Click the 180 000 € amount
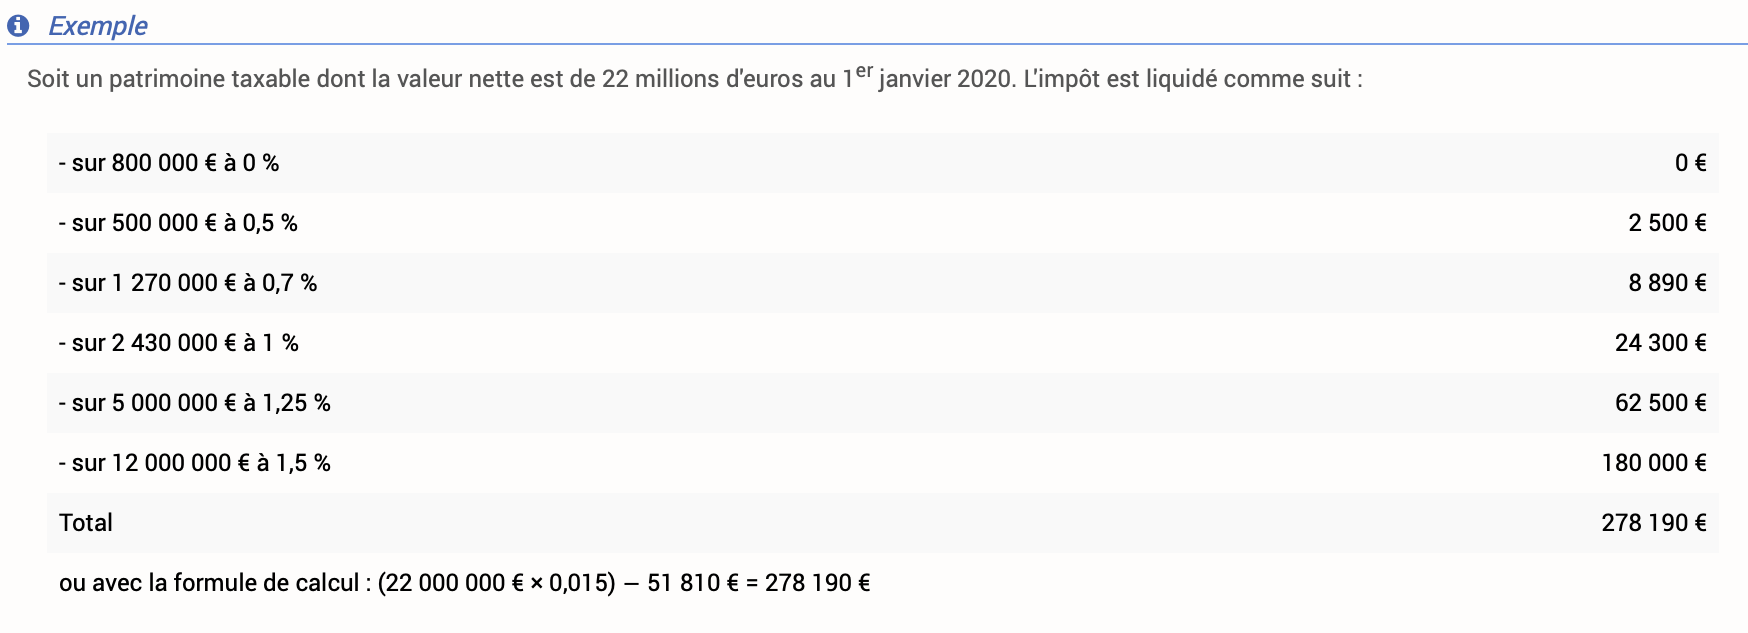The height and width of the screenshot is (633, 1748). click(1654, 463)
